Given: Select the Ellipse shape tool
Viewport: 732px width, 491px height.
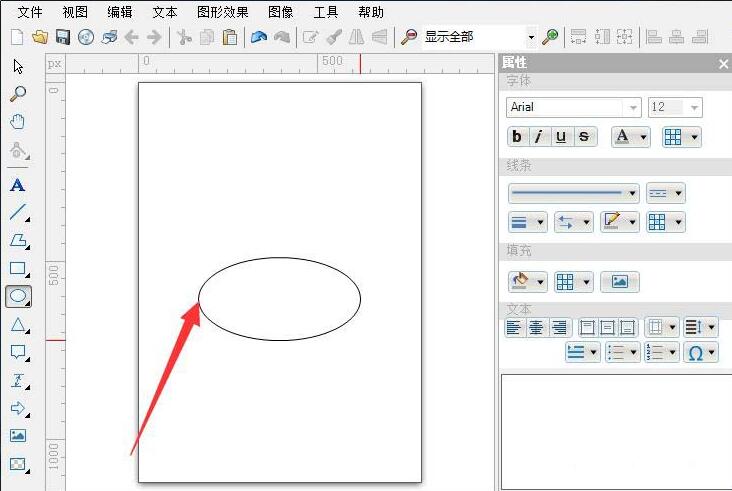Looking at the screenshot, I should (17, 296).
